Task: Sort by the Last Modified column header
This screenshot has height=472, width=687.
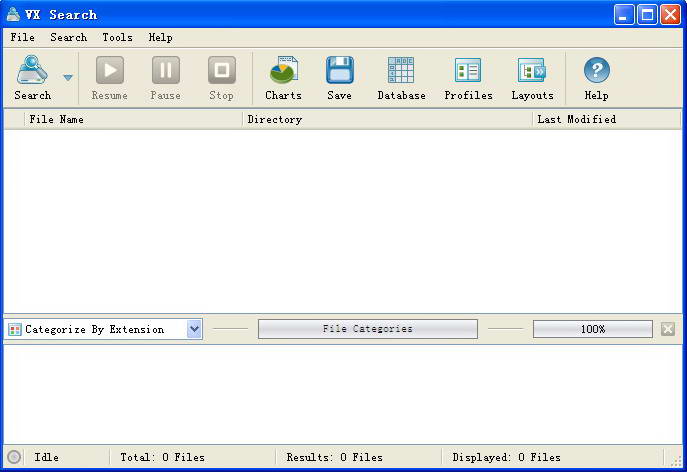Action: (x=607, y=119)
